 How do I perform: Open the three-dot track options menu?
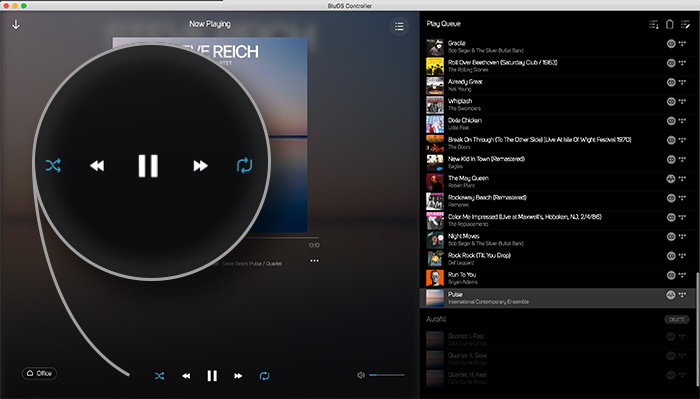tap(314, 261)
